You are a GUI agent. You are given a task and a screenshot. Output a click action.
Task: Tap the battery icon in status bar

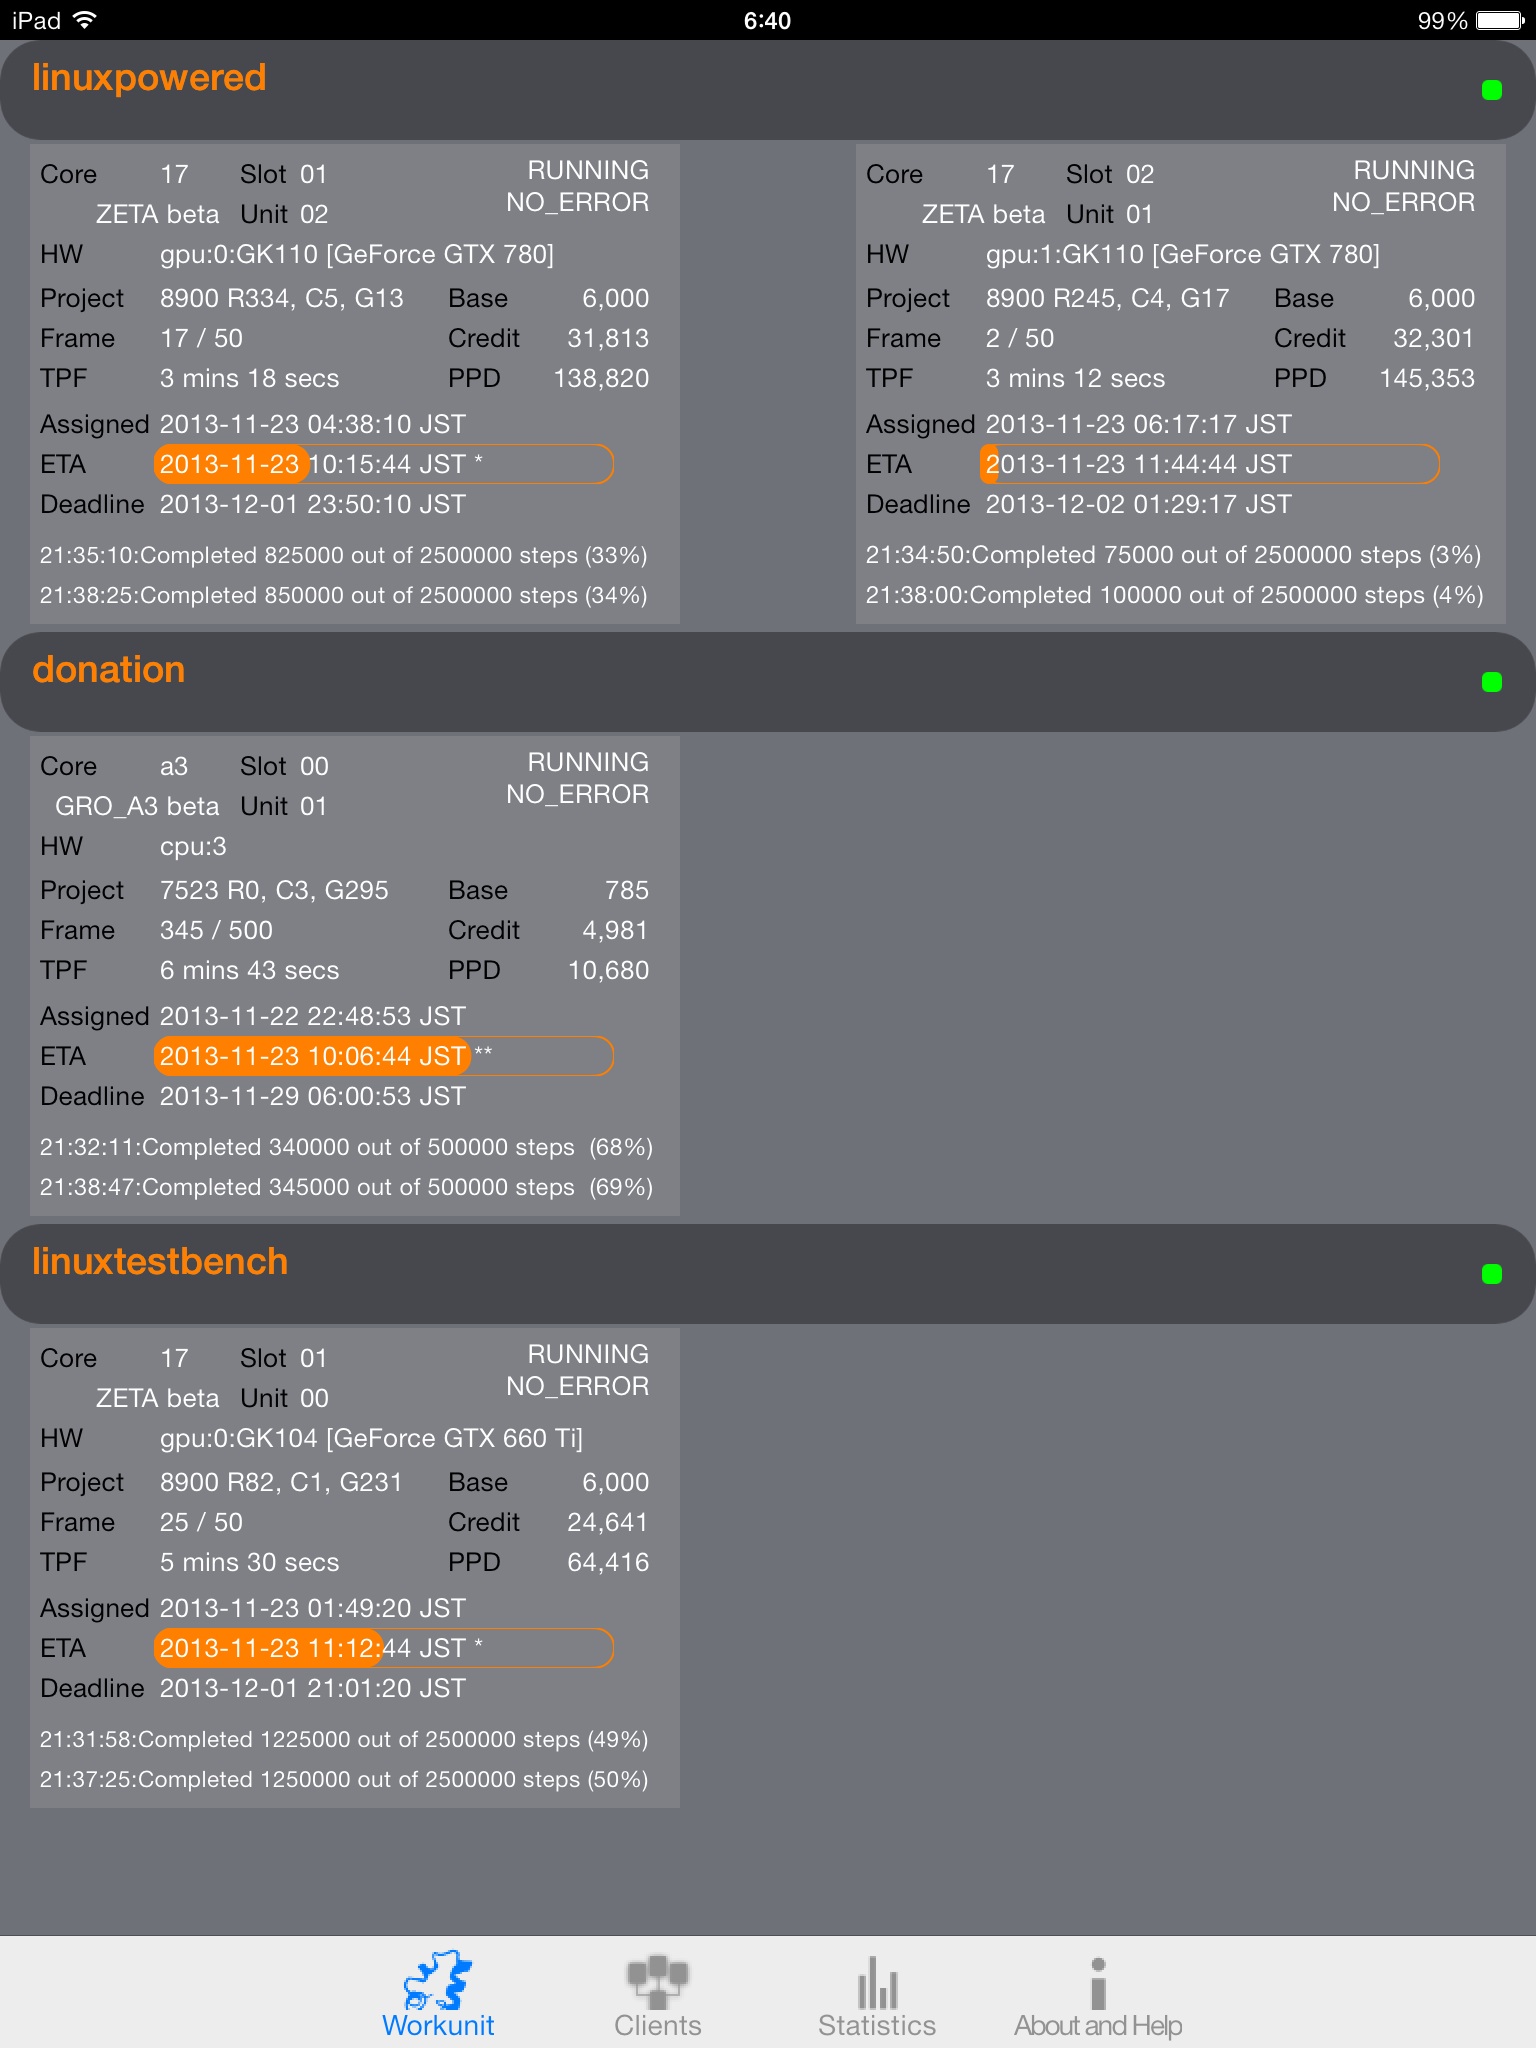[1499, 20]
